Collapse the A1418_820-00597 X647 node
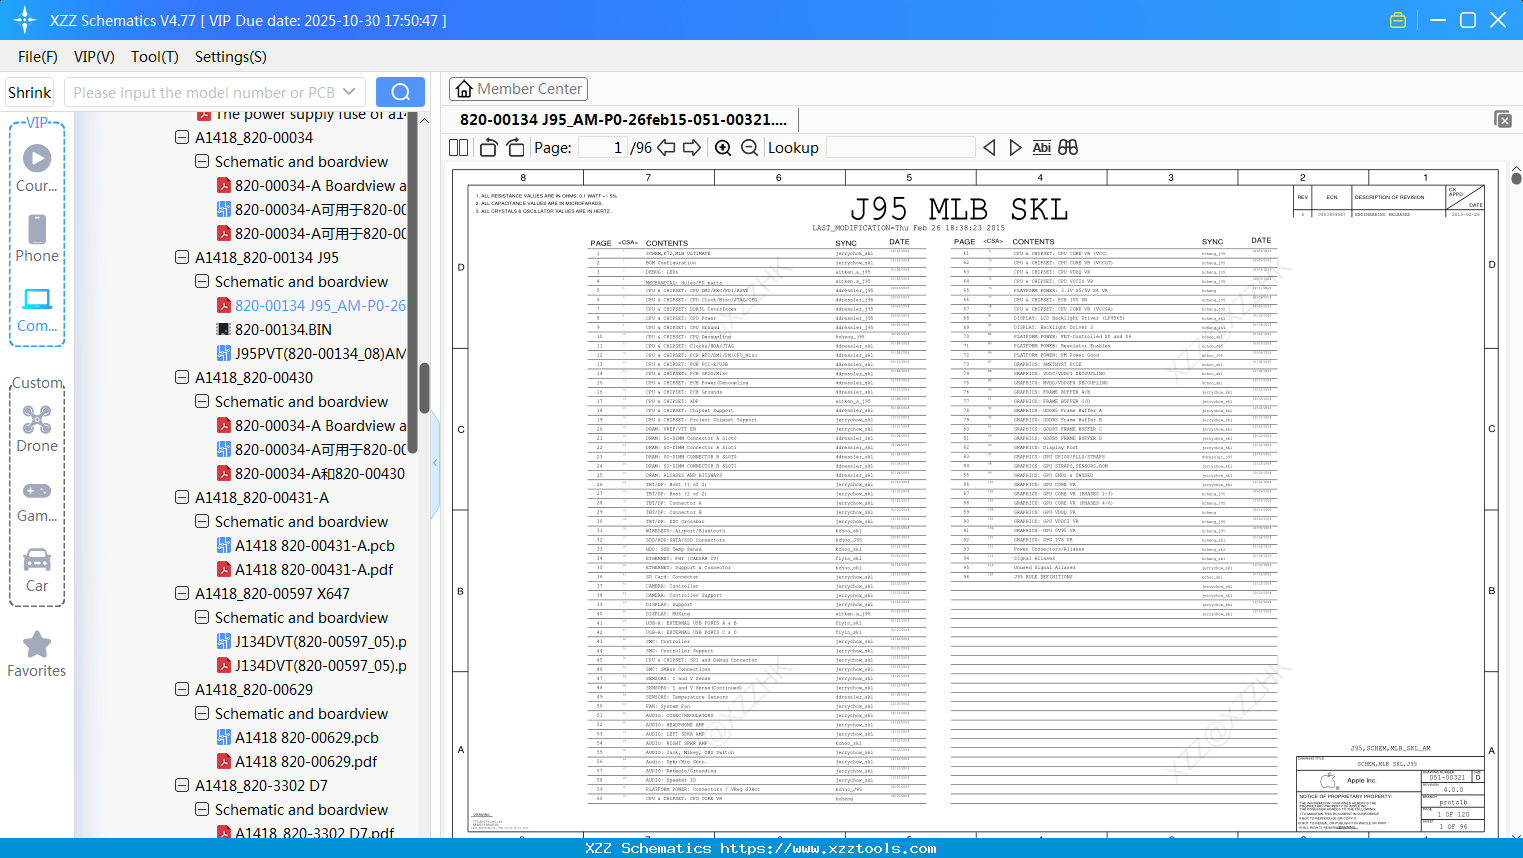This screenshot has width=1523, height=858. point(182,594)
